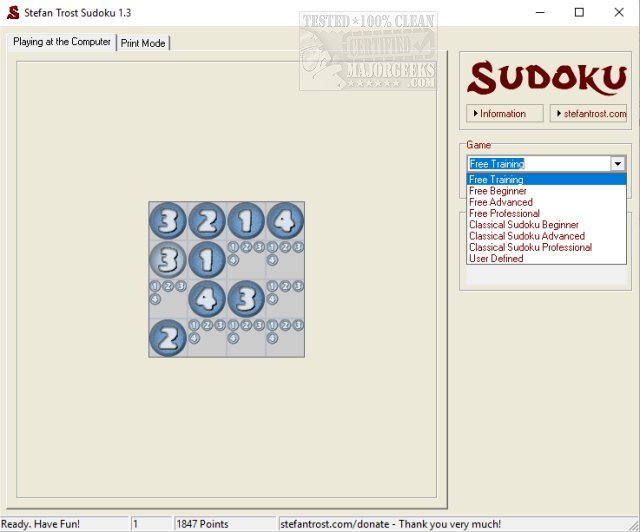Screen dimensions: 640x532
Task: Click the 1 stone in the second row
Action: point(207,260)
